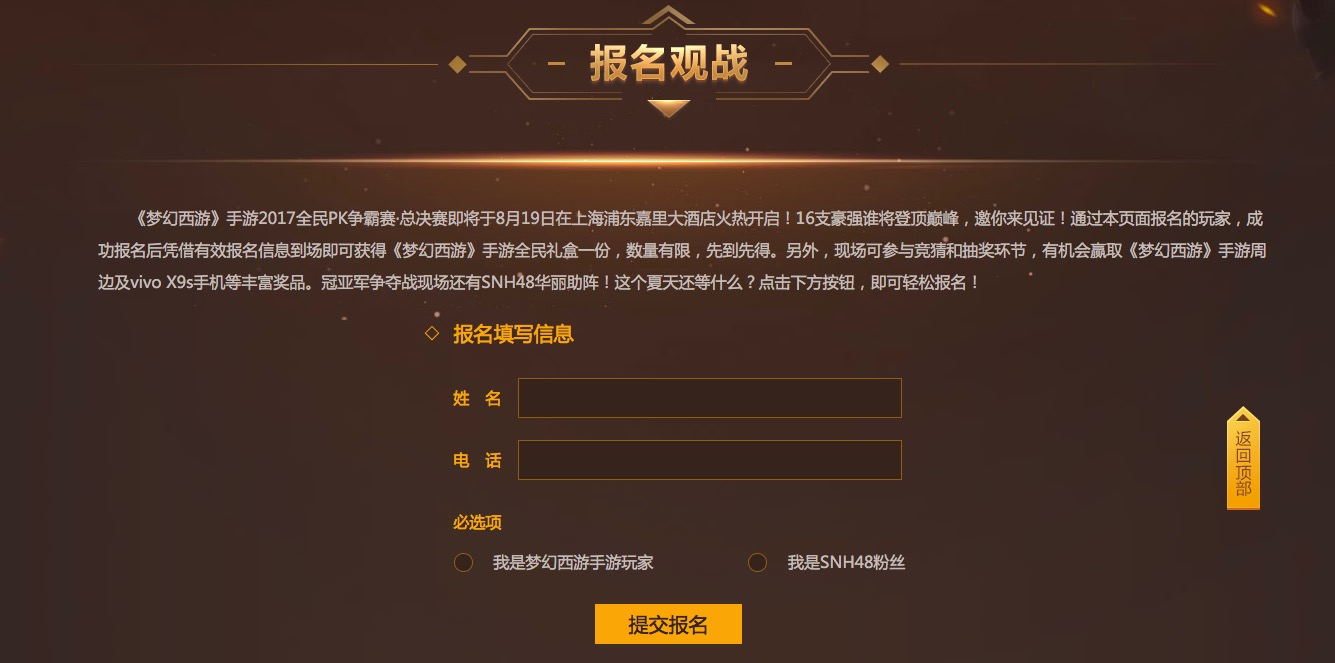The height and width of the screenshot is (663, 1335).
Task: Click the 报名填写信息 section heading
Action: [x=513, y=334]
